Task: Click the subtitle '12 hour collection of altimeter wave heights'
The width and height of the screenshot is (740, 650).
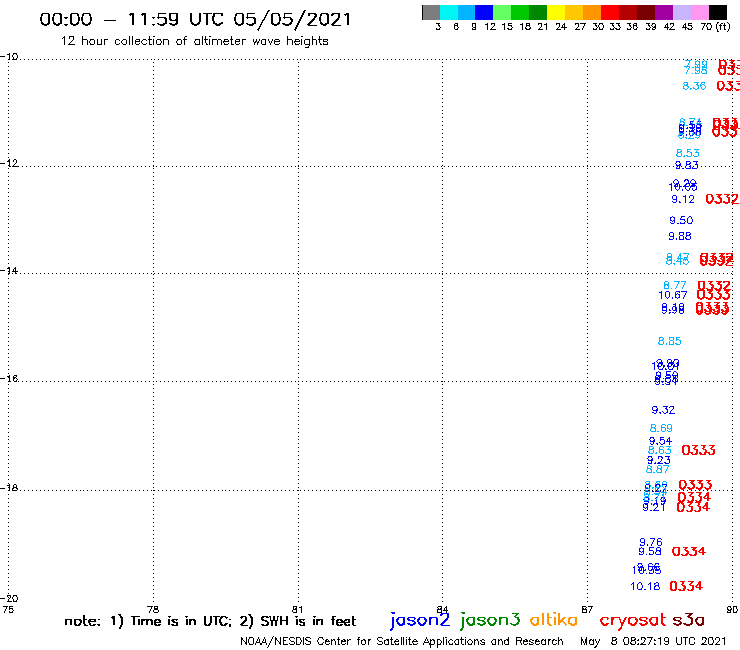Action: 194,41
